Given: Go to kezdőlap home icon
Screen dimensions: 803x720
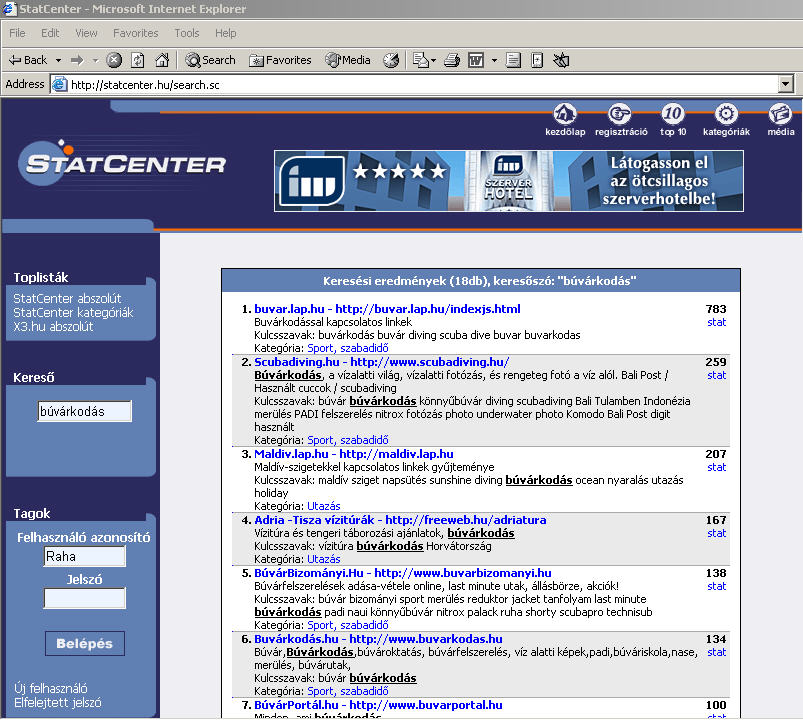Looking at the screenshot, I should tap(565, 120).
